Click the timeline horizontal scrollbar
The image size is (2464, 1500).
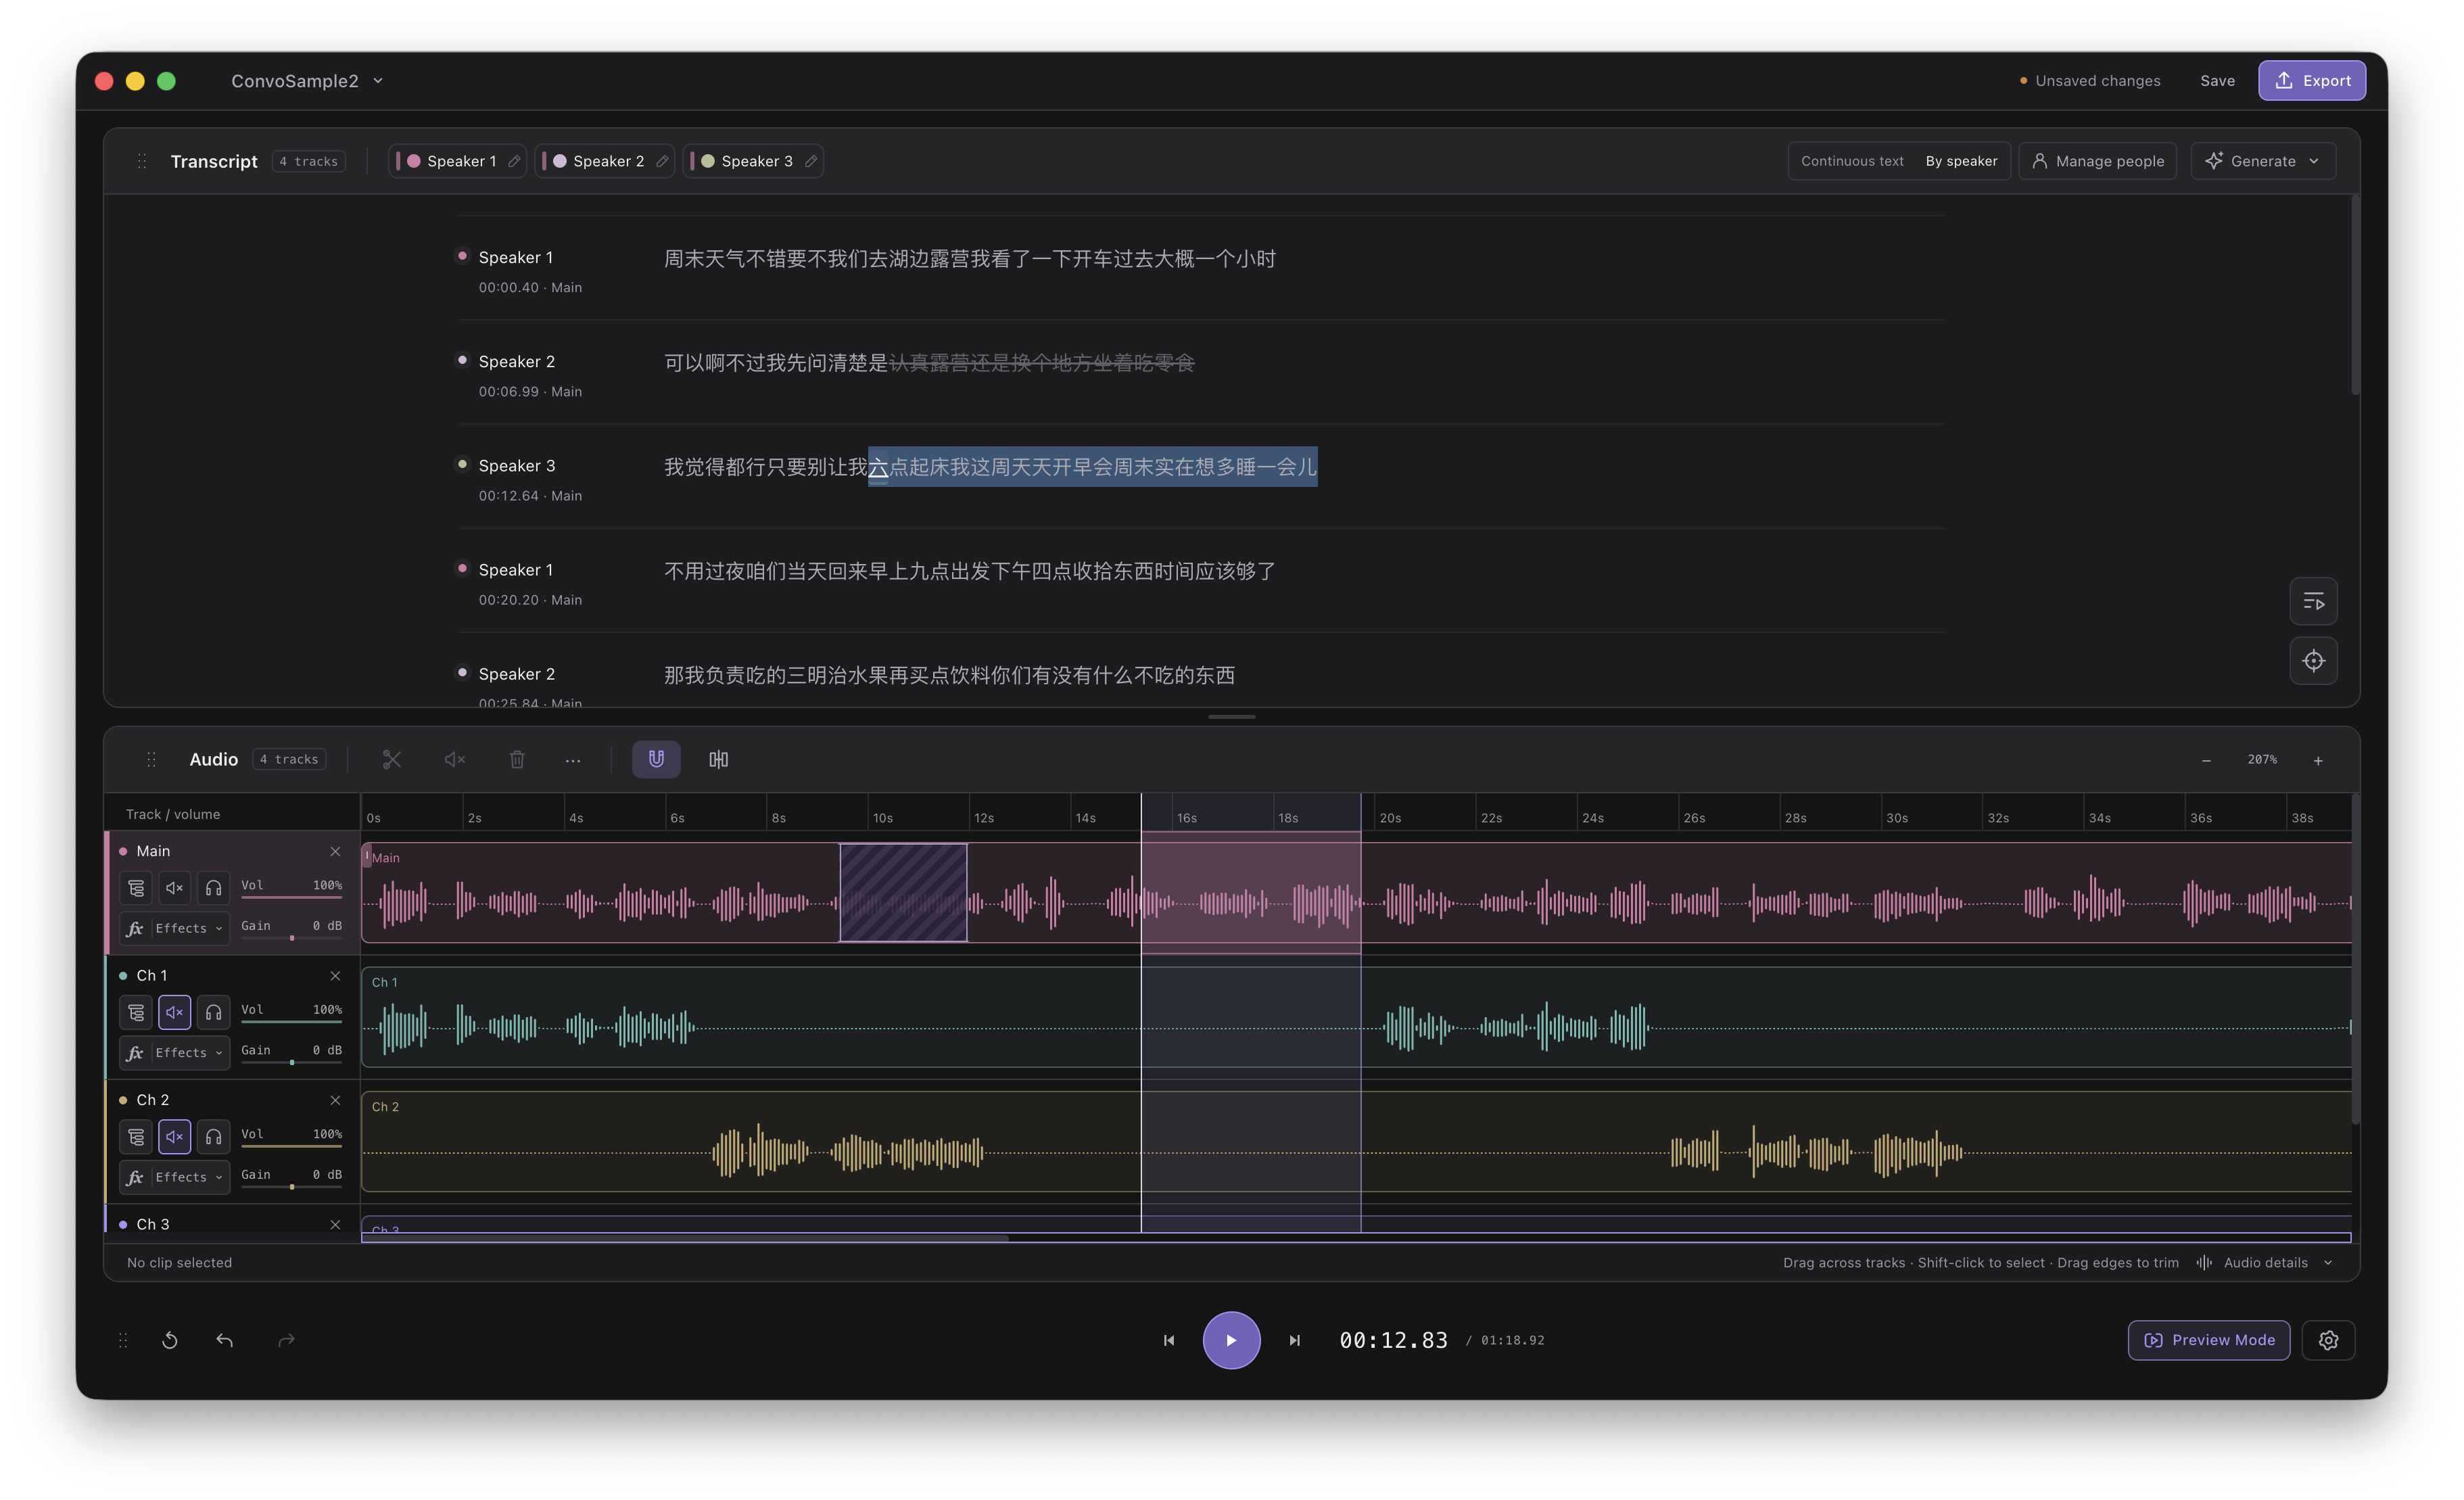click(685, 1238)
